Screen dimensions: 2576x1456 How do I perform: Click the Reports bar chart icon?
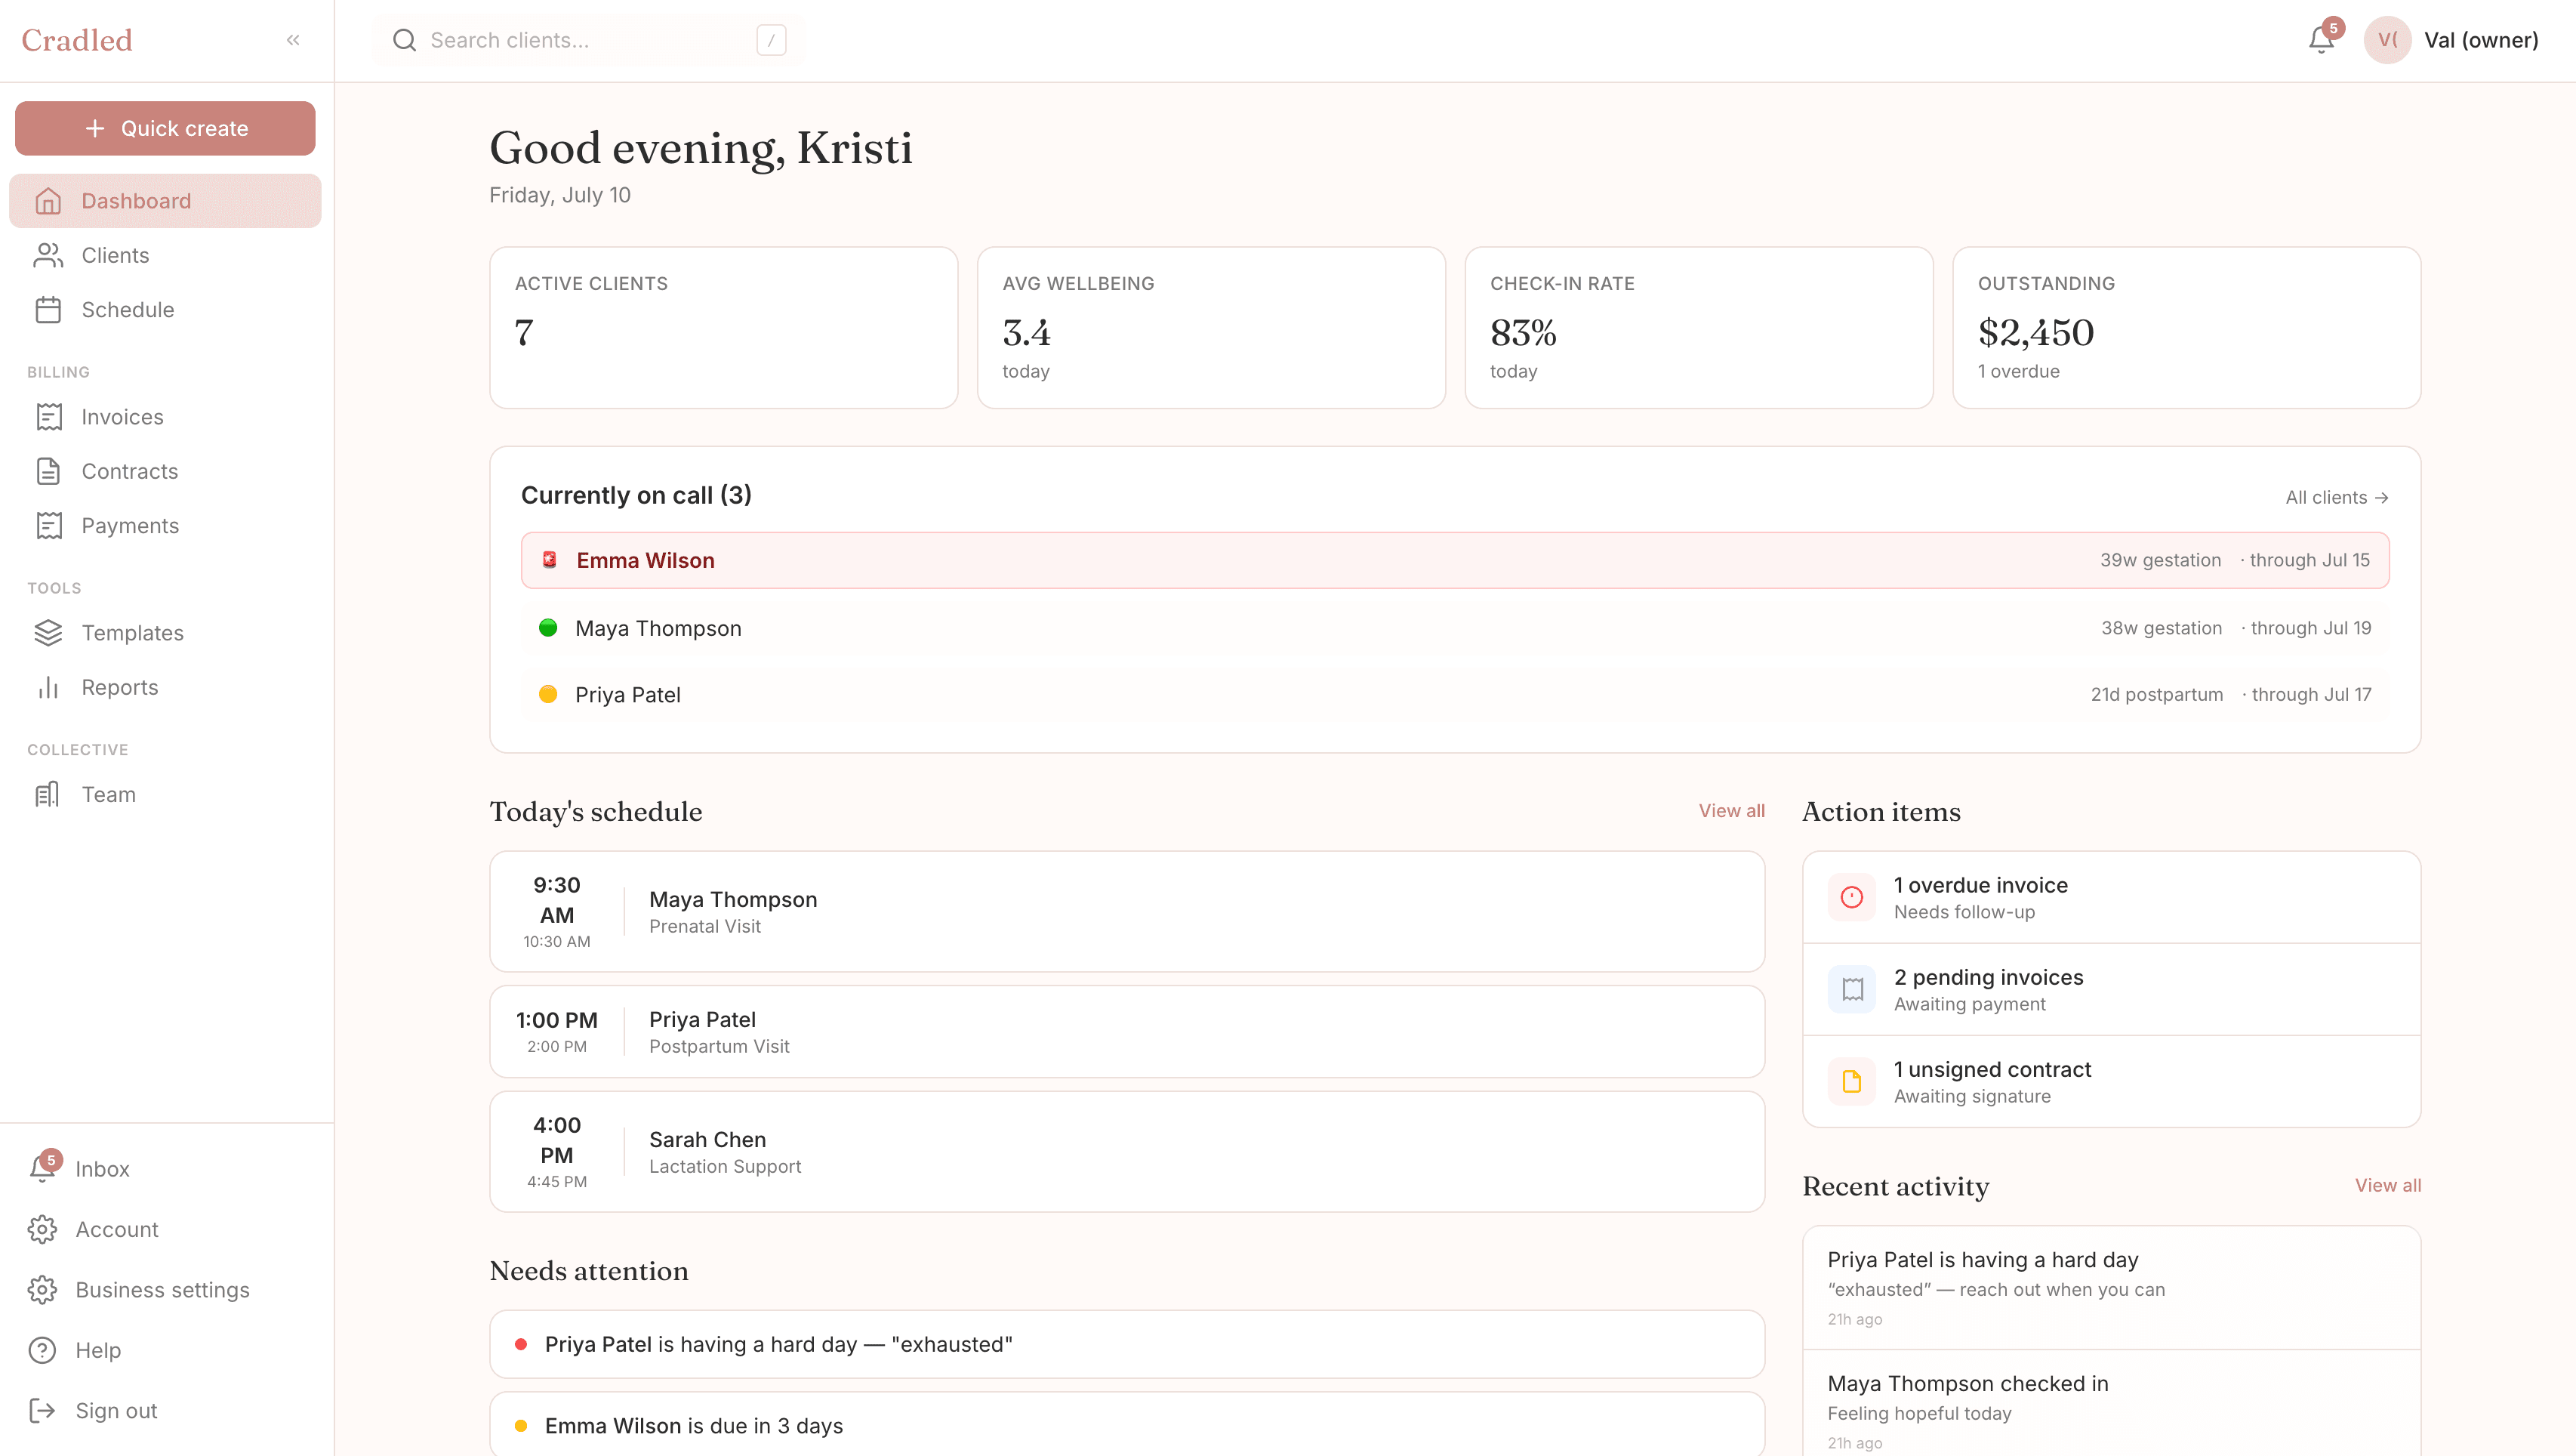click(x=48, y=687)
